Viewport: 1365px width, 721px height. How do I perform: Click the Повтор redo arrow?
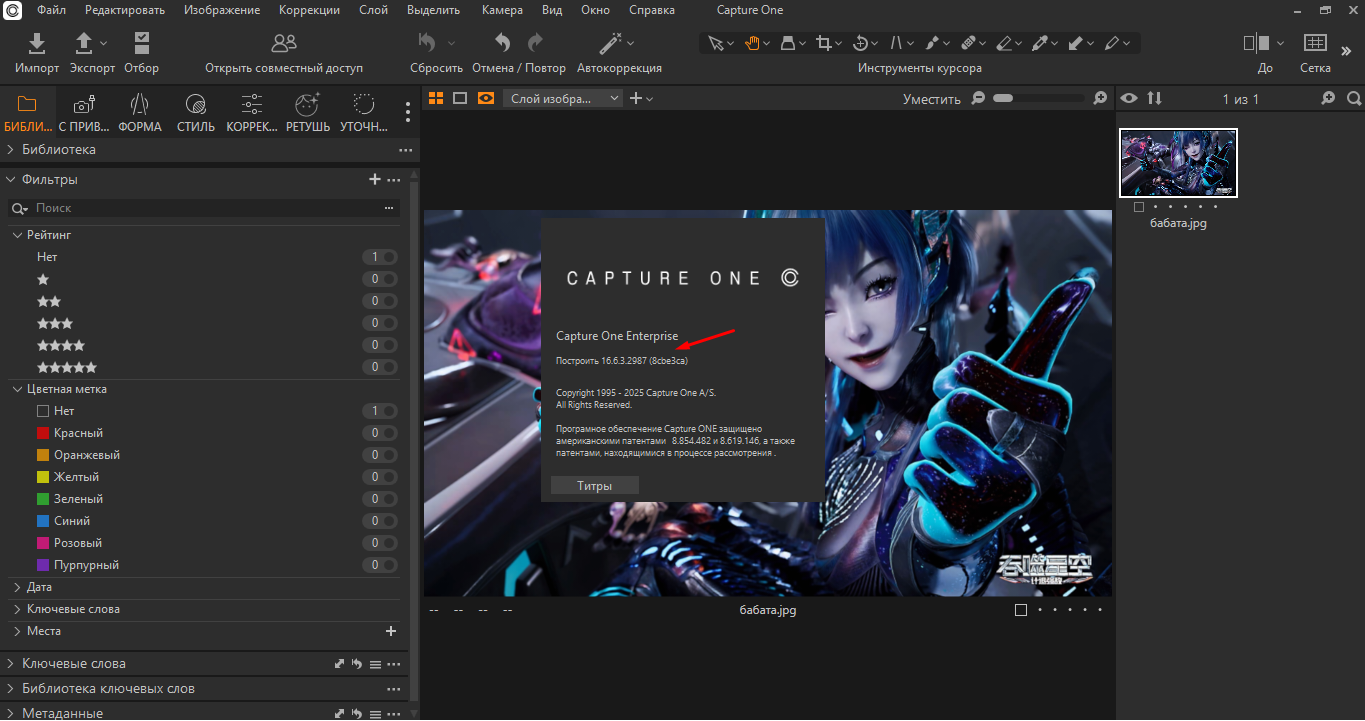click(x=536, y=43)
